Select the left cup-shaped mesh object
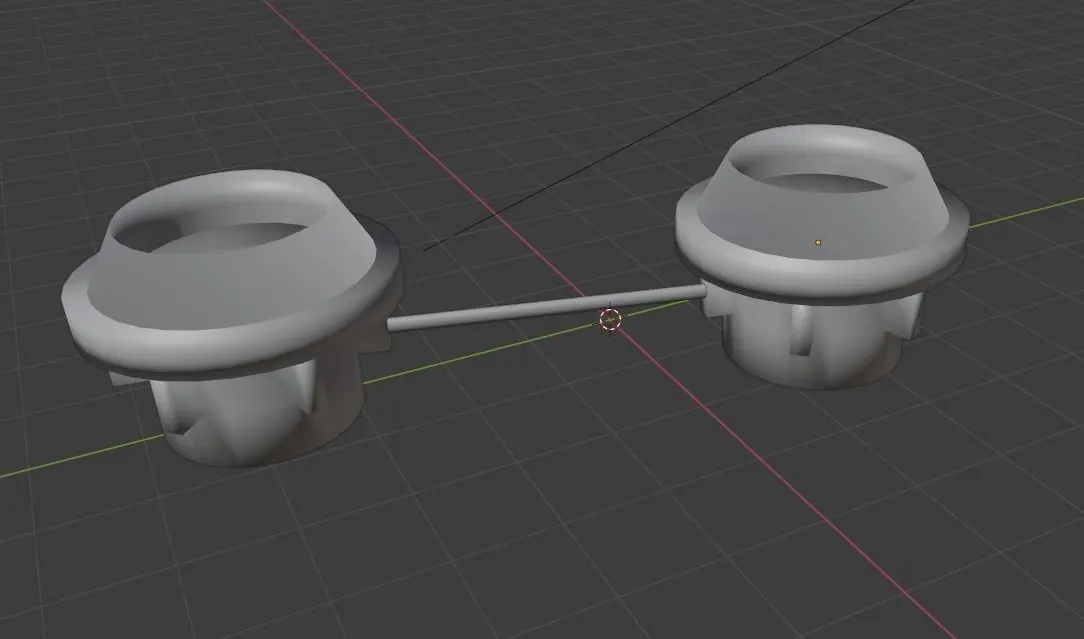The image size is (1084, 639). pos(232,318)
